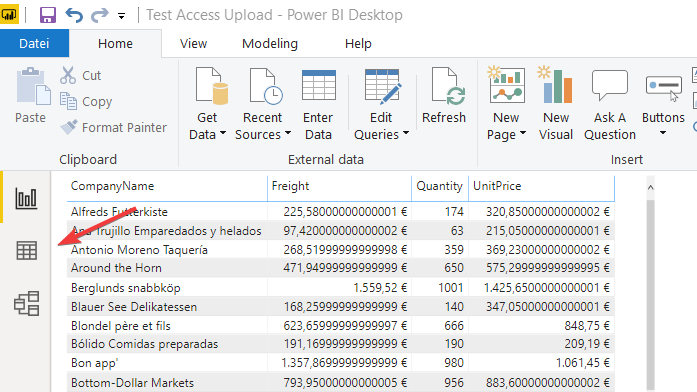Expand the Recent Sources dropdown arrow
697x392 pixels.
coord(288,133)
